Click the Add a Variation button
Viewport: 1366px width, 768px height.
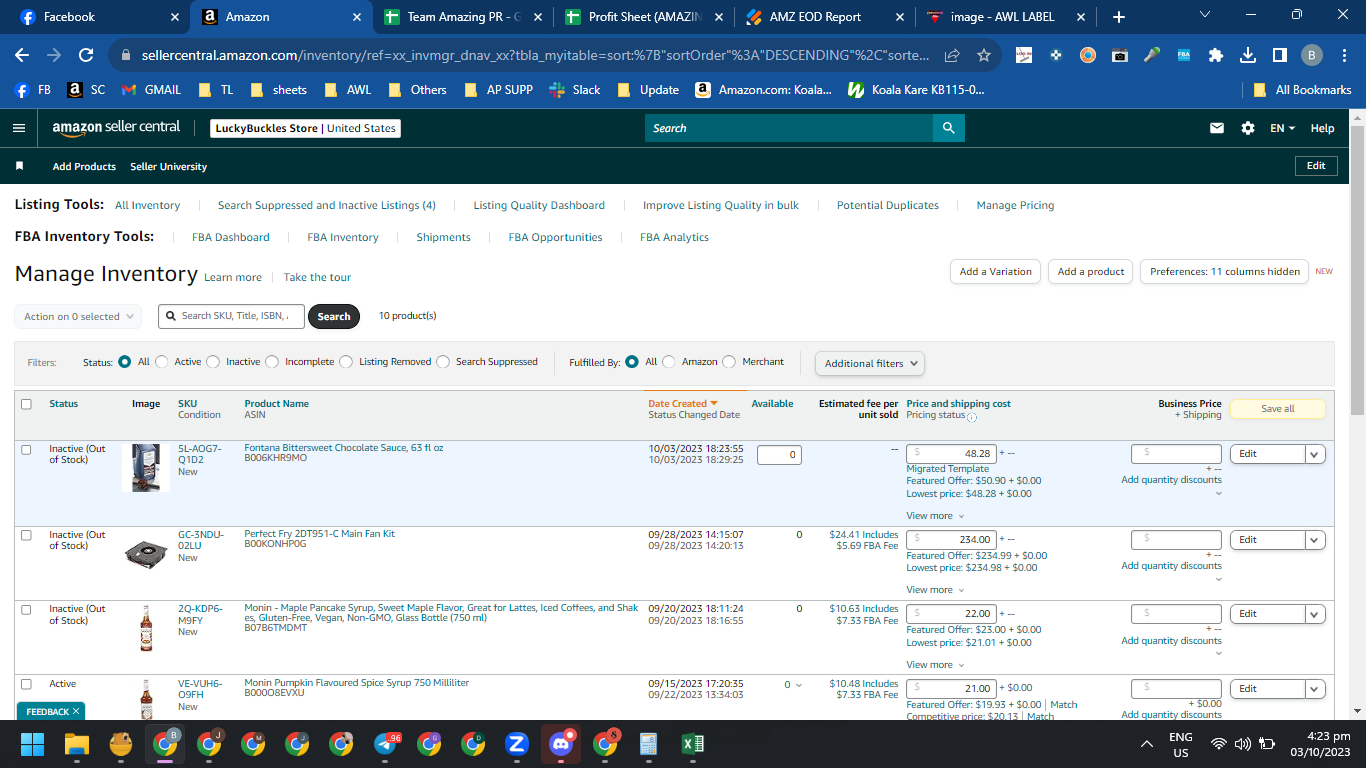click(995, 272)
